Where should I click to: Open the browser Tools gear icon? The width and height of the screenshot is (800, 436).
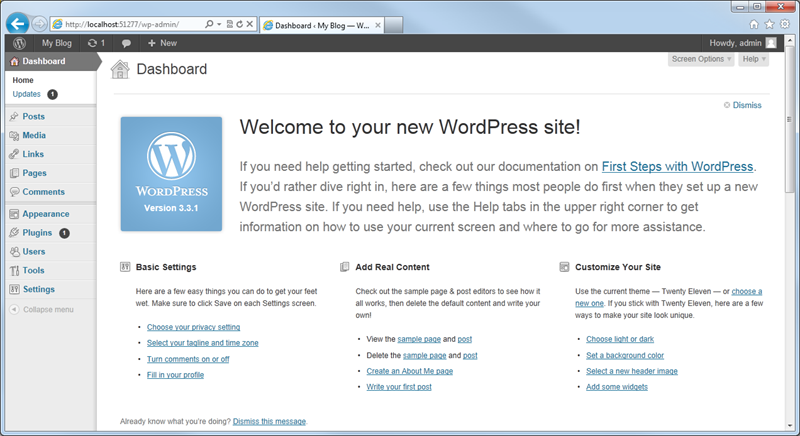pyautogui.click(x=785, y=24)
